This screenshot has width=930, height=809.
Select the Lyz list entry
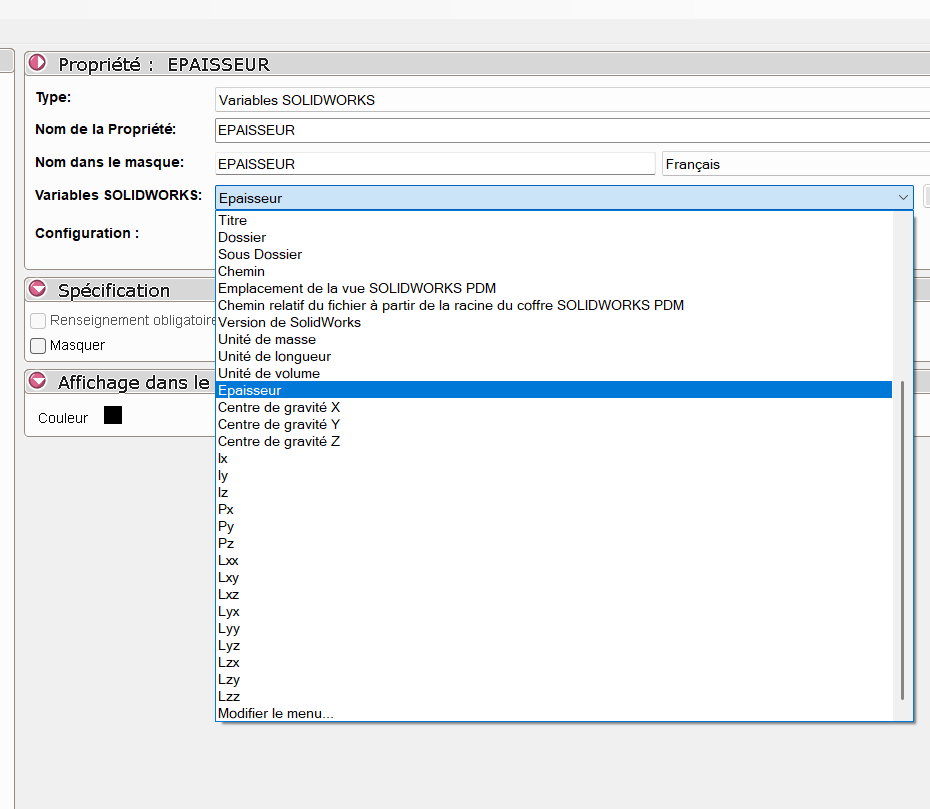[x=554, y=645]
